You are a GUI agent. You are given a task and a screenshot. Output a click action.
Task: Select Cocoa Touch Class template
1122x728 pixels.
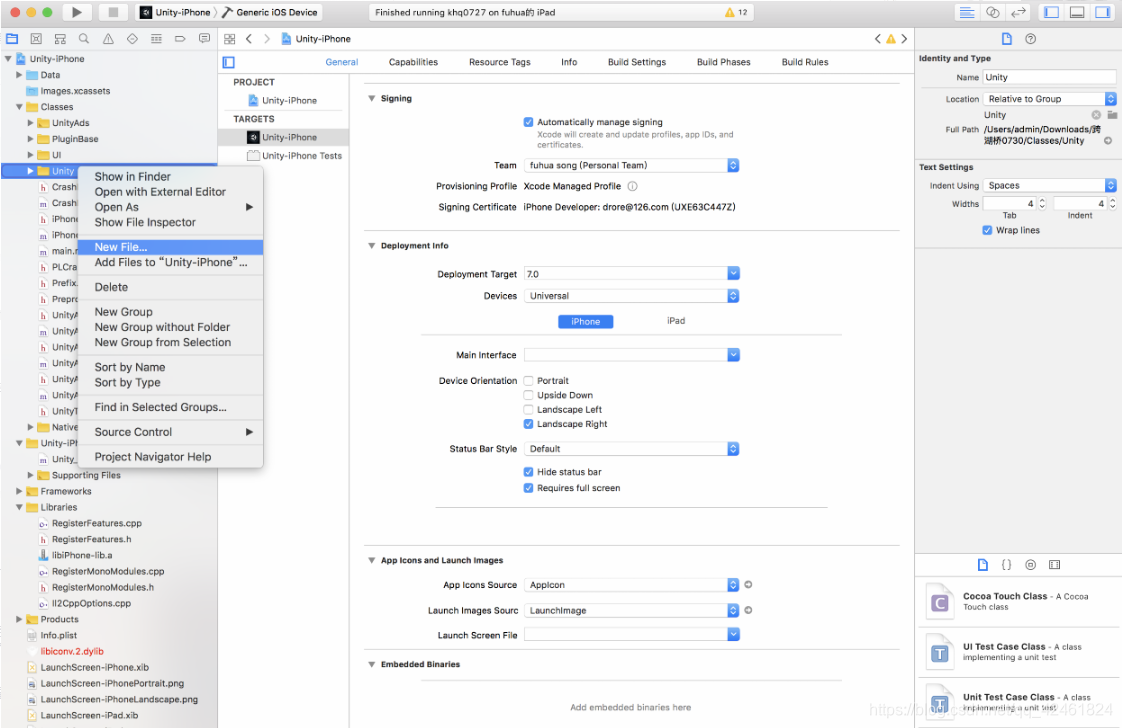1018,602
